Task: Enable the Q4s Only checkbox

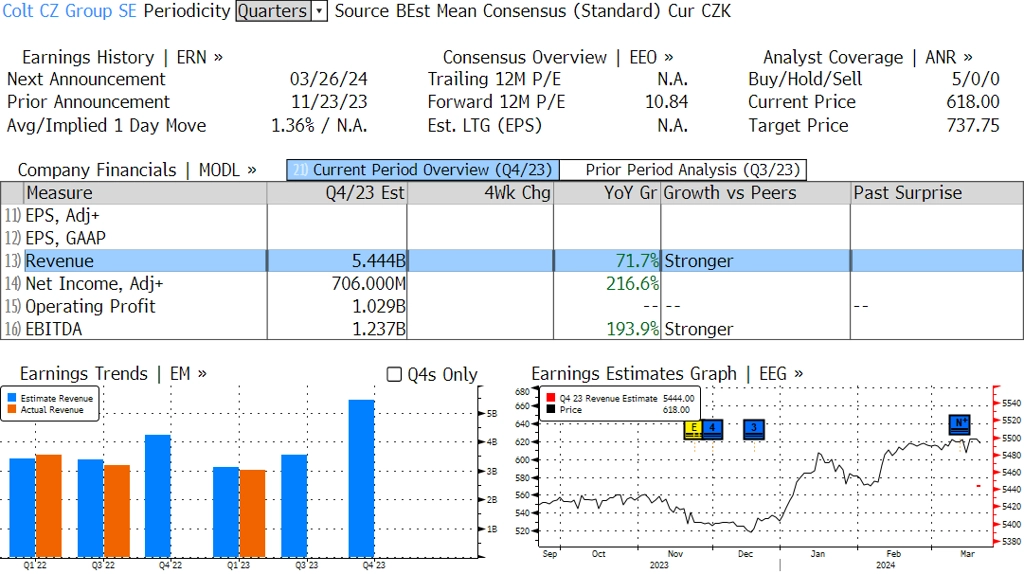Action: [x=394, y=374]
